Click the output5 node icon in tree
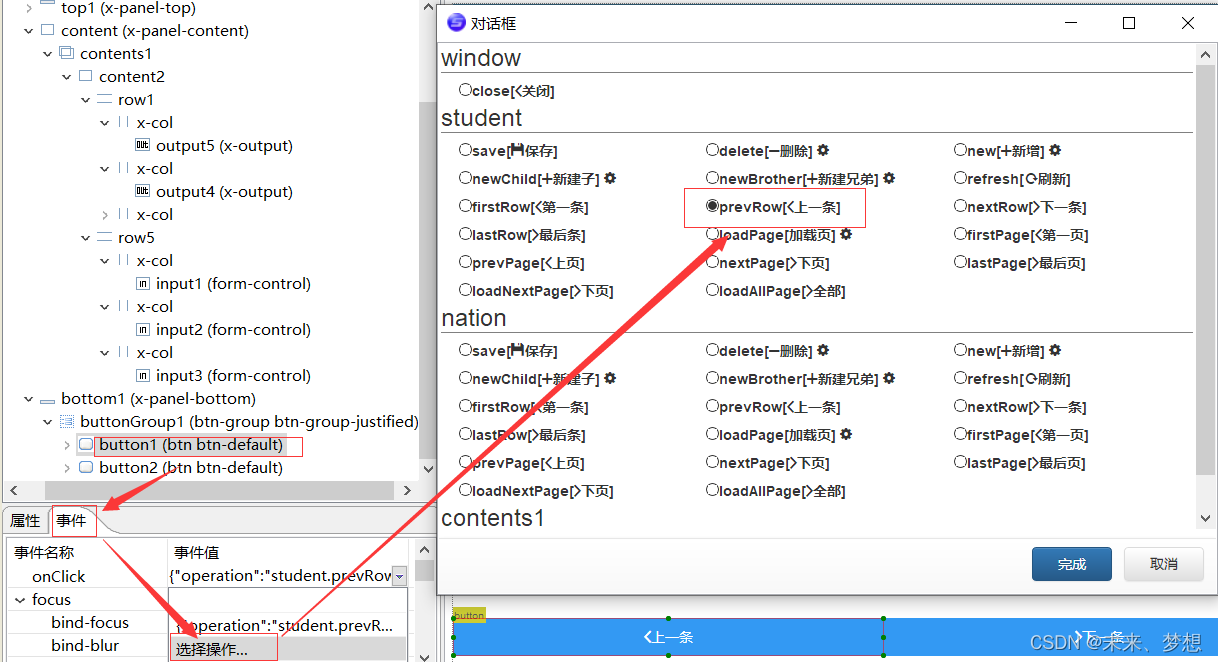This screenshot has height=662, width=1218. click(142, 145)
